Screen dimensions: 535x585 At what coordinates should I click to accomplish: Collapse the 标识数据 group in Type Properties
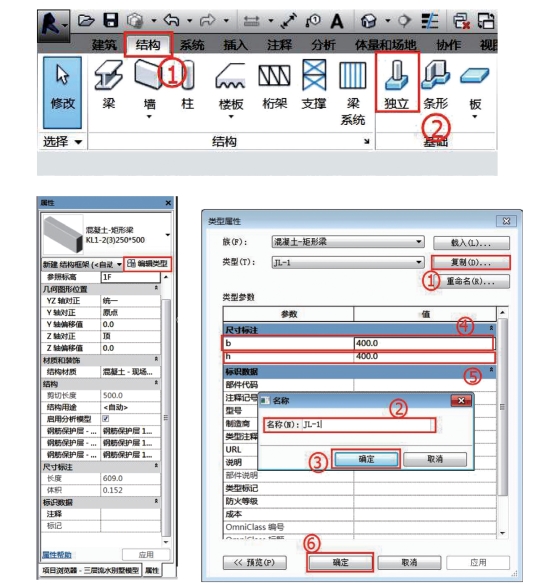491,370
